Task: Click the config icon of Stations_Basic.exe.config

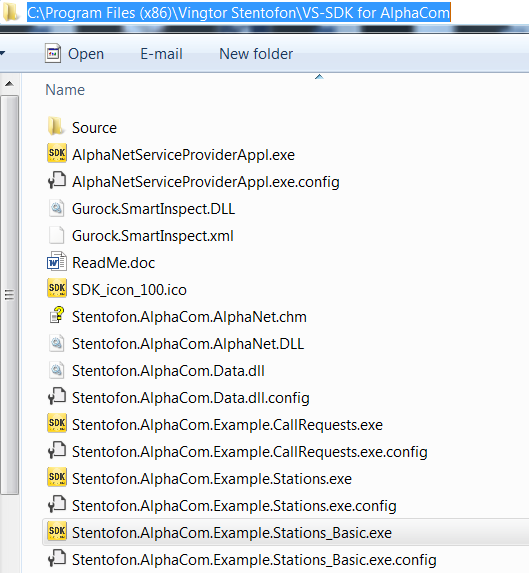Action: (x=57, y=558)
